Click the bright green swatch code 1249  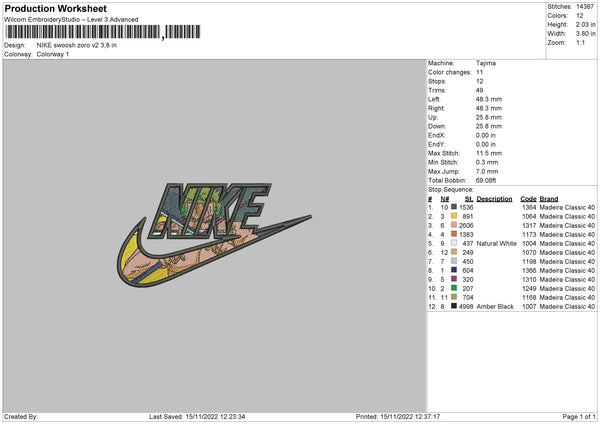(454, 288)
